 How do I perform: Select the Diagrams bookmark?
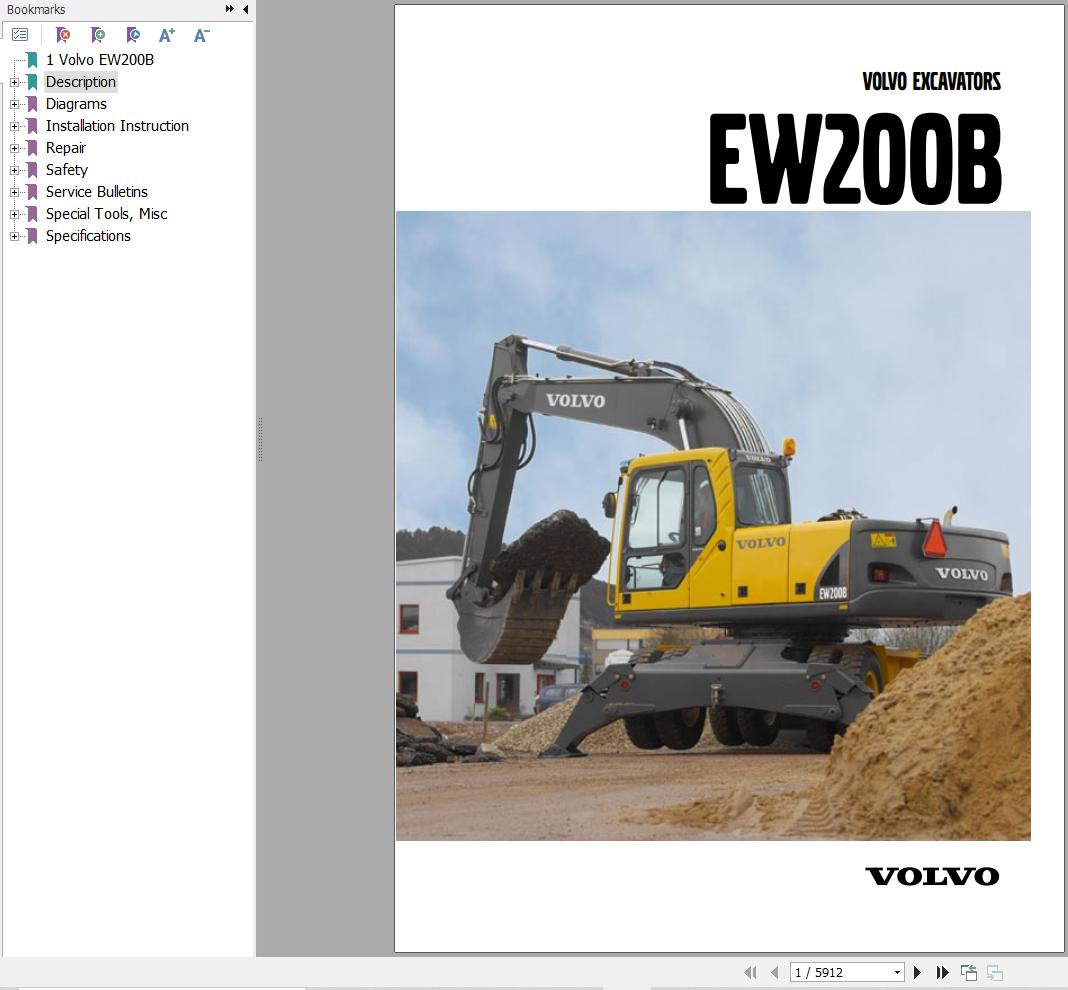point(76,104)
